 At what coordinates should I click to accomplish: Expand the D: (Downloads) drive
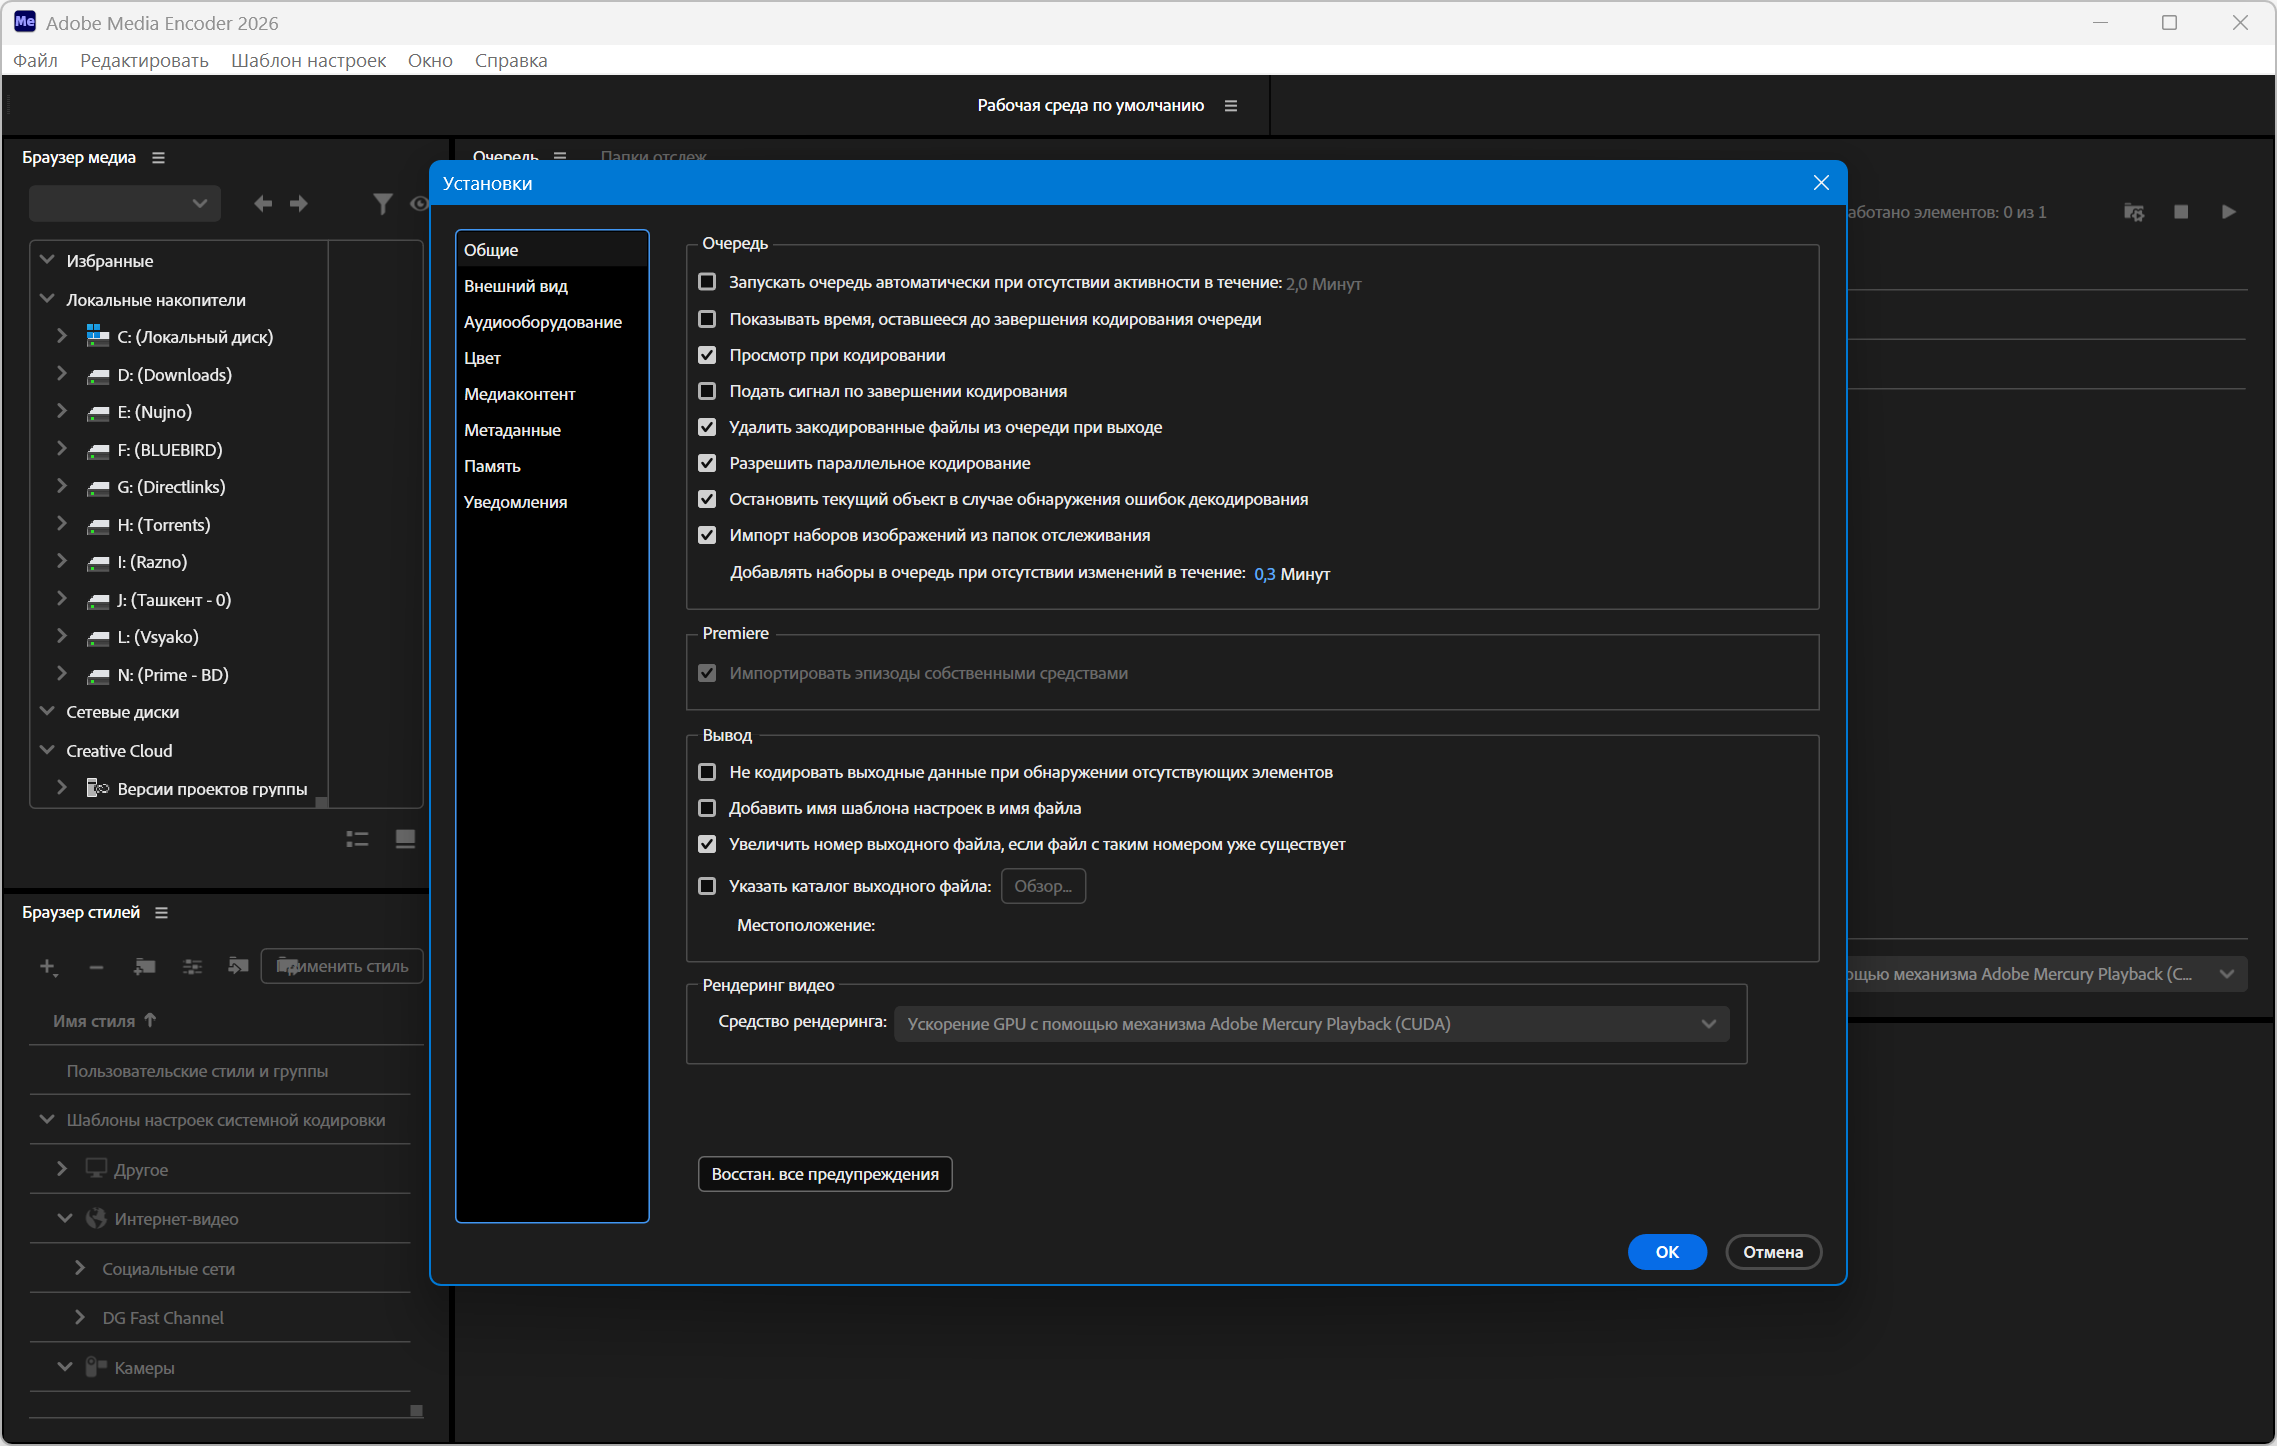tap(62, 374)
